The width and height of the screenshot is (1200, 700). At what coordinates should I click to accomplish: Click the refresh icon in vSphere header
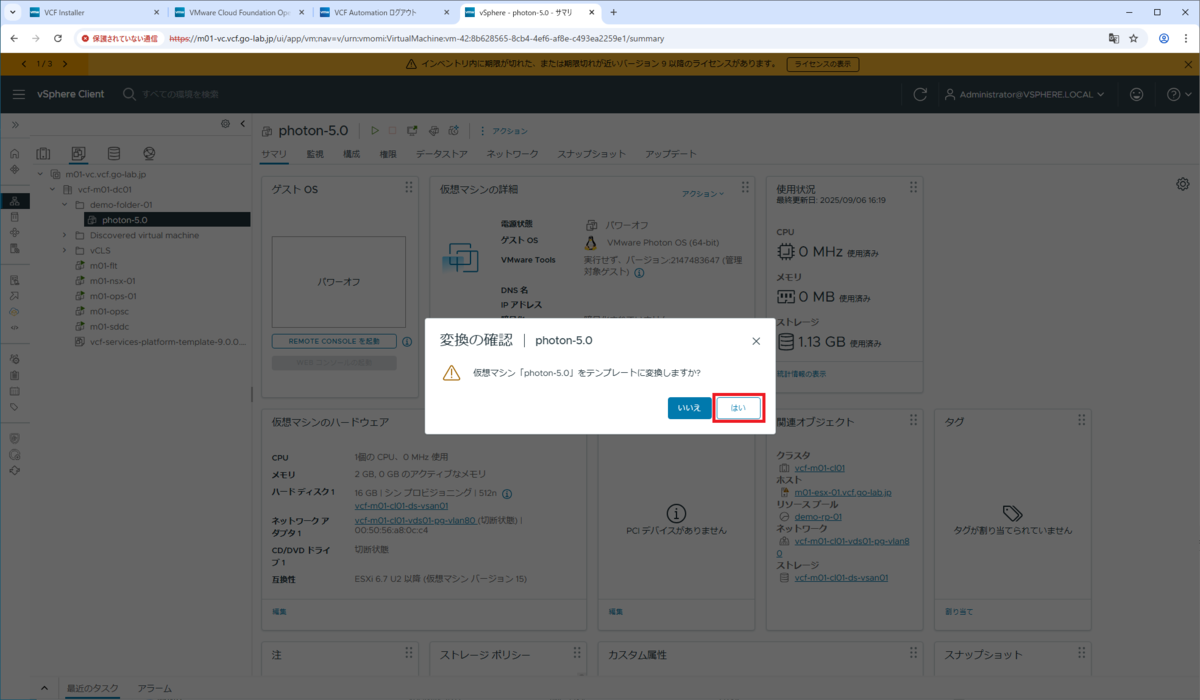tap(920, 94)
